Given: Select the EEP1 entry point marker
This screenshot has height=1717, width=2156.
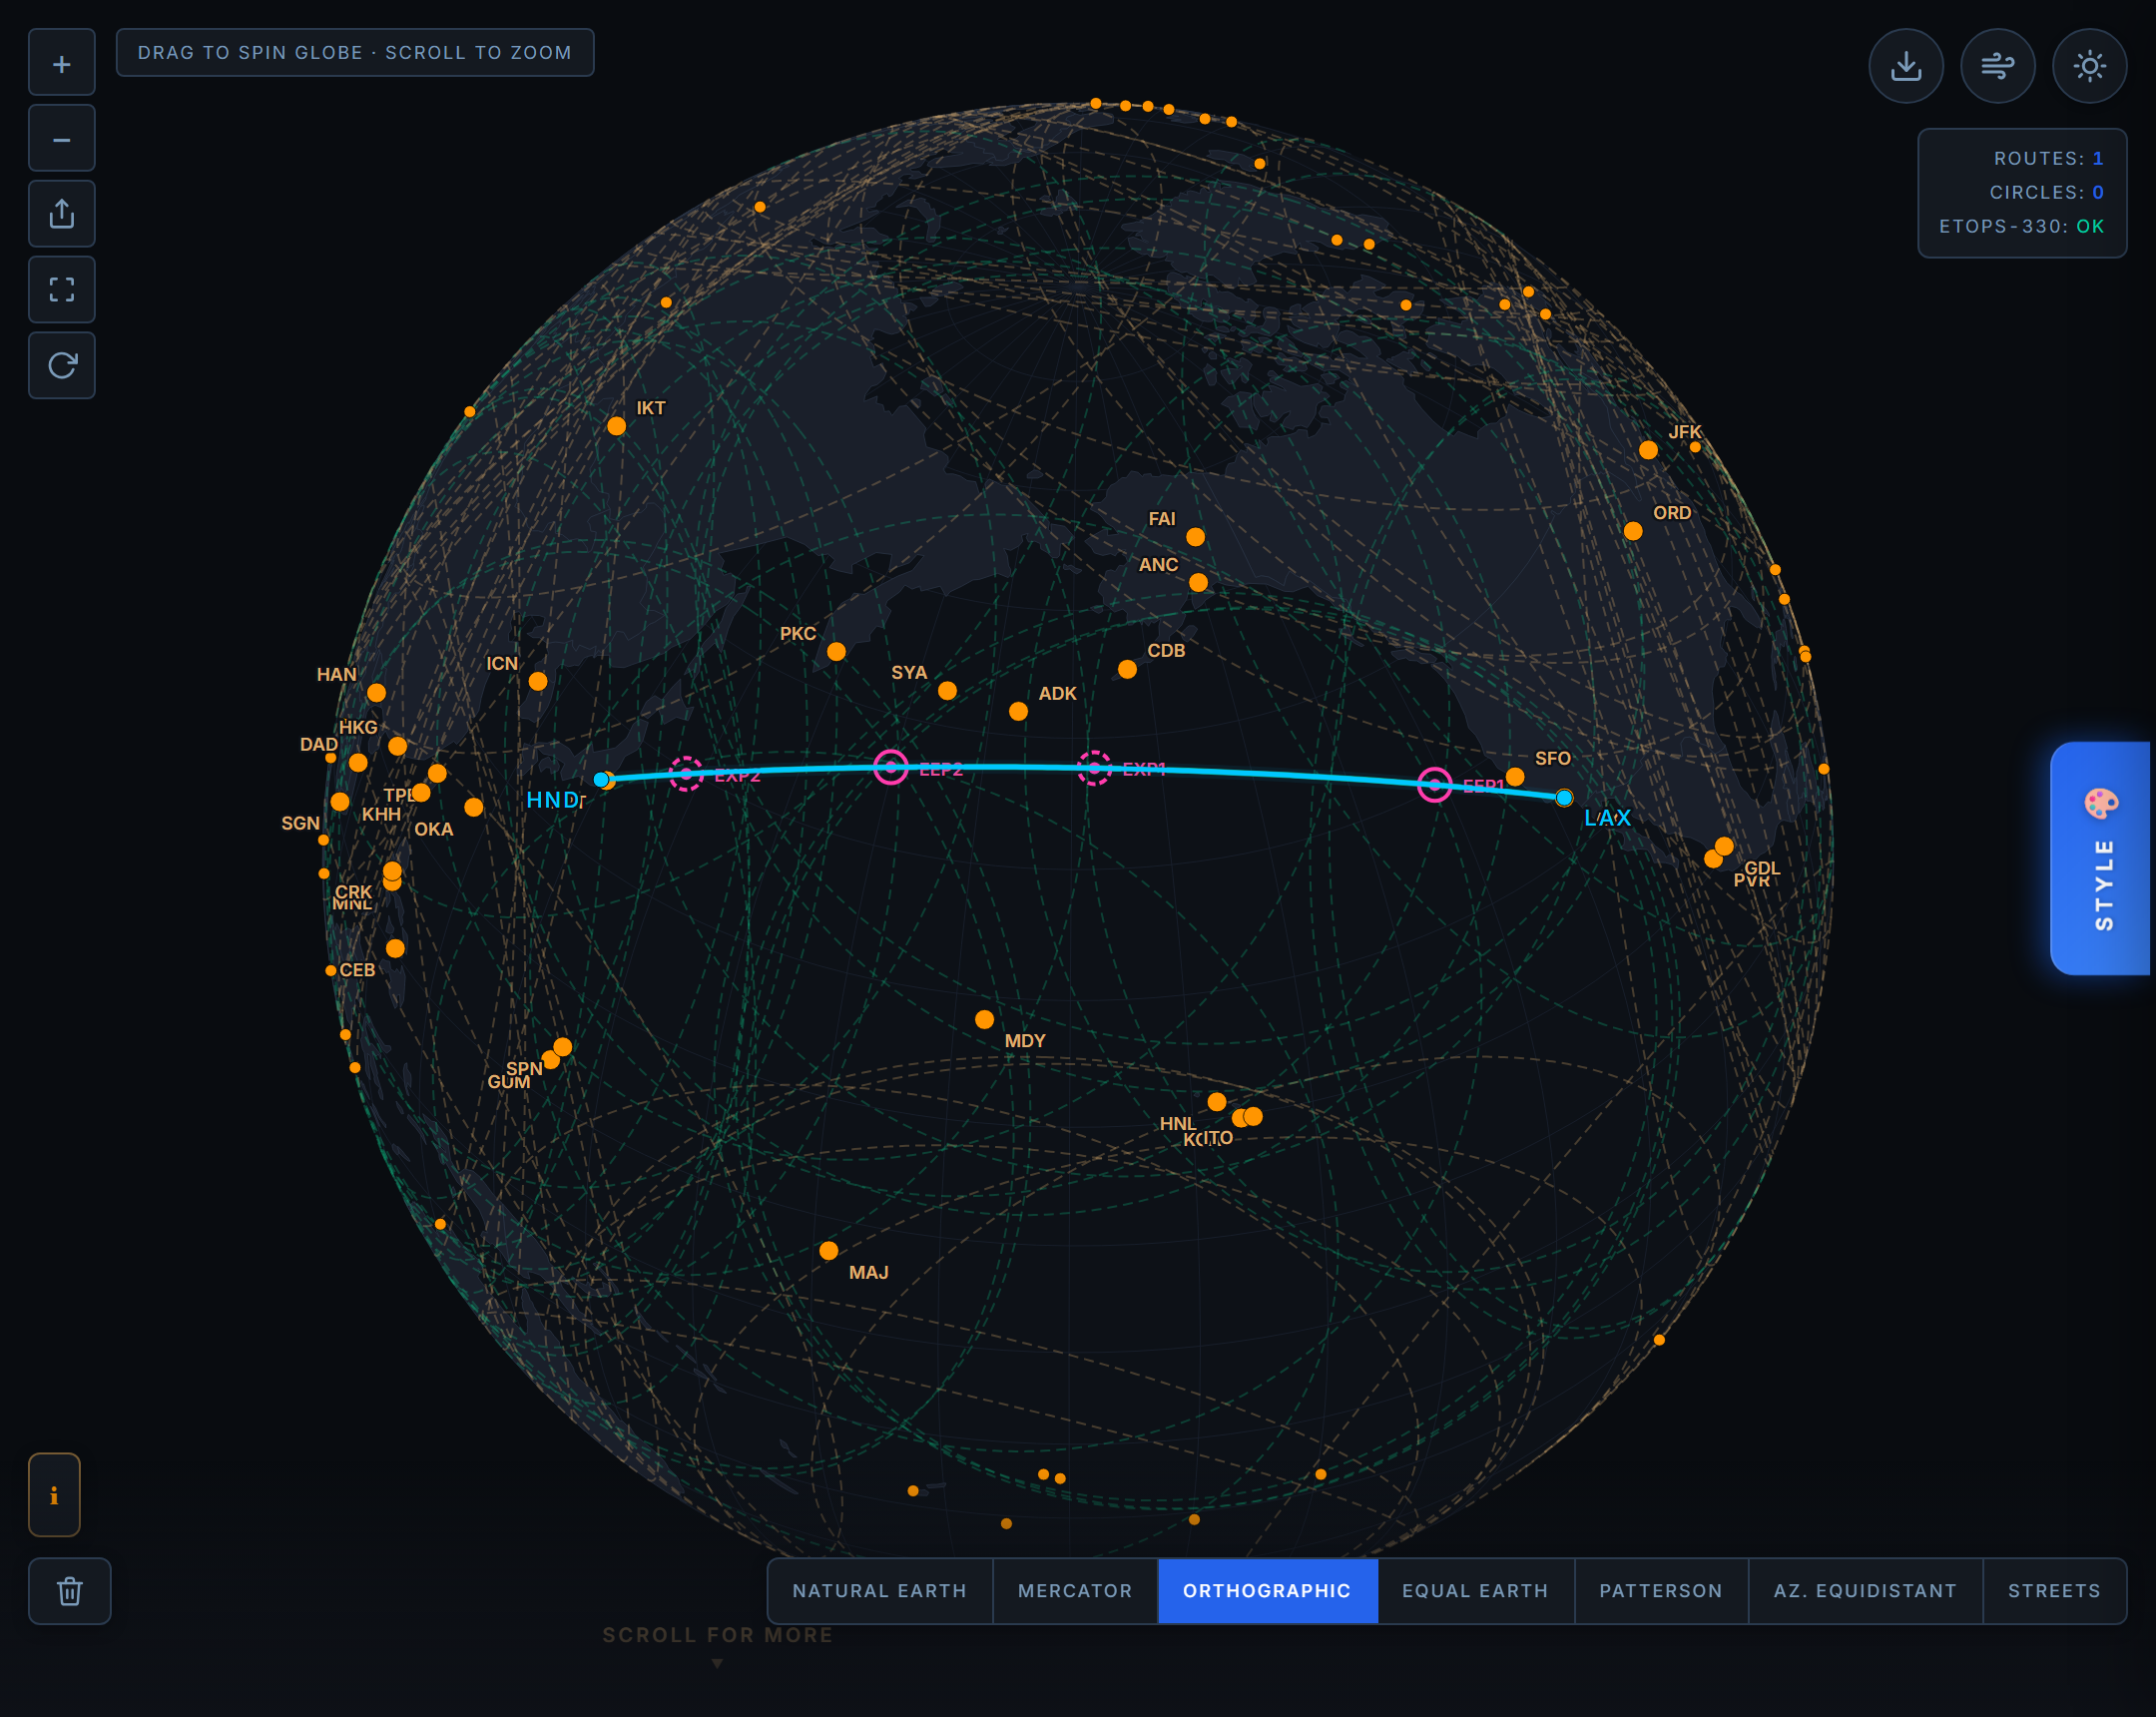Looking at the screenshot, I should coord(1435,785).
